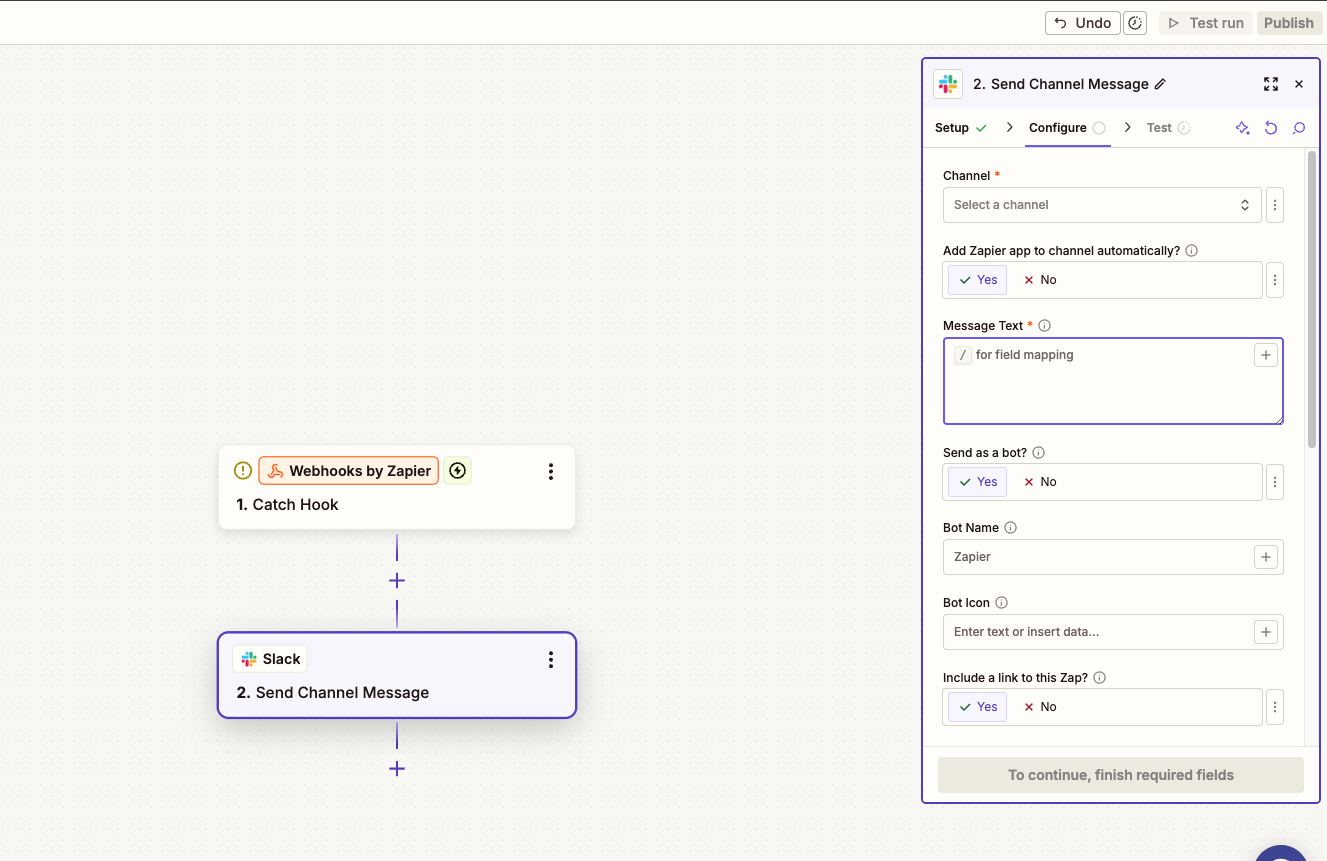Select No for Add Zapier app automatically

pos(1040,280)
